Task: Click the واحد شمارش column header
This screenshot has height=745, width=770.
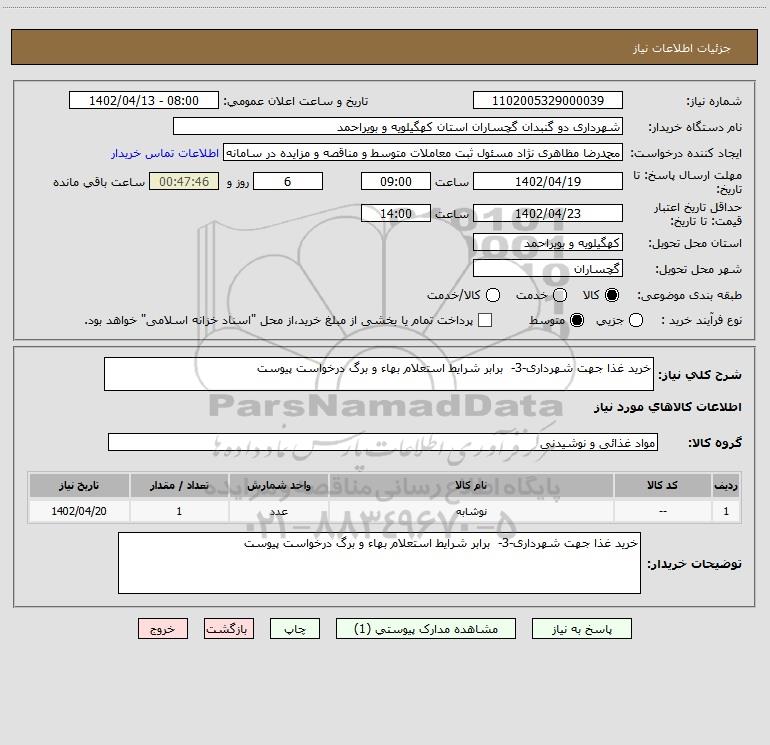Action: [278, 485]
